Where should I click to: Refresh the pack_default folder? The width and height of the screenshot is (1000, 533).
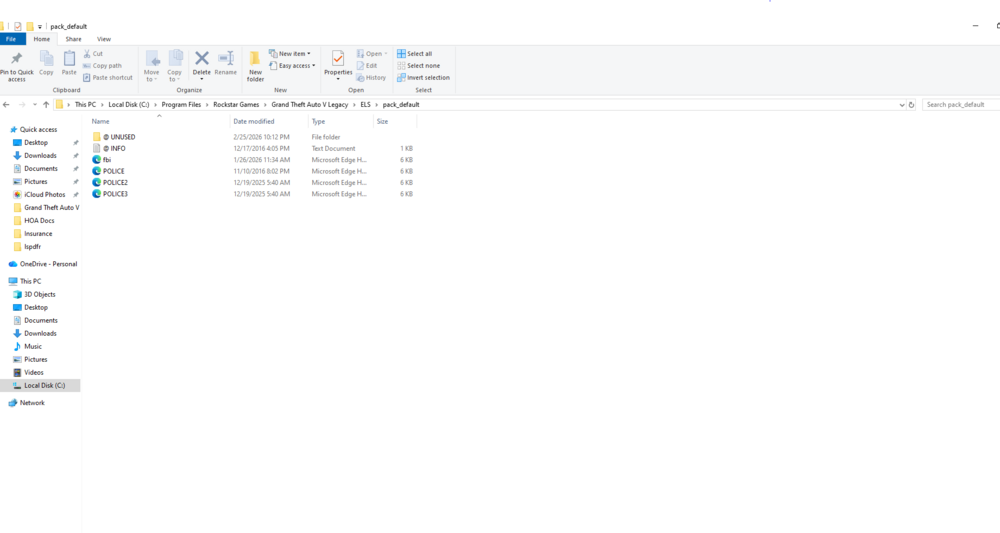pyautogui.click(x=911, y=105)
